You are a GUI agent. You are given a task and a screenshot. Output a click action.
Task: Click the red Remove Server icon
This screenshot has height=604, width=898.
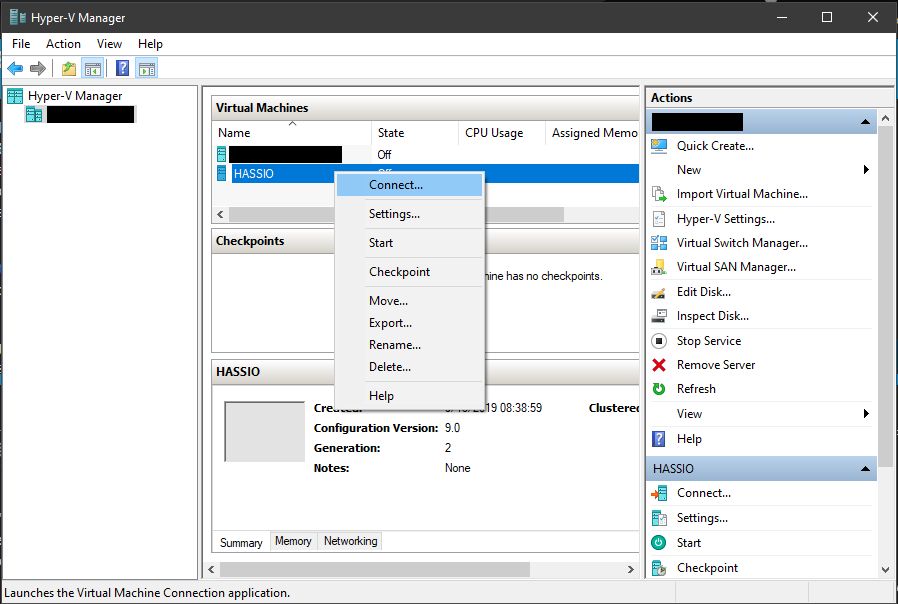[659, 365]
